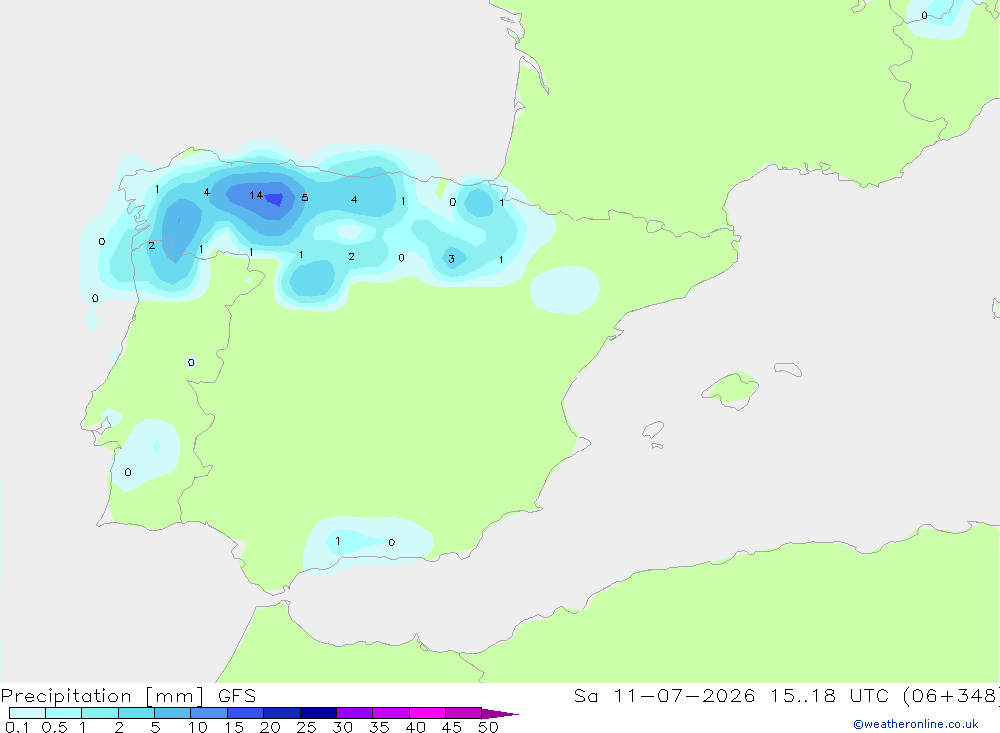Pick the 5–10 mm legend color swatch
Image resolution: width=1000 pixels, height=733 pixels.
pos(172,713)
